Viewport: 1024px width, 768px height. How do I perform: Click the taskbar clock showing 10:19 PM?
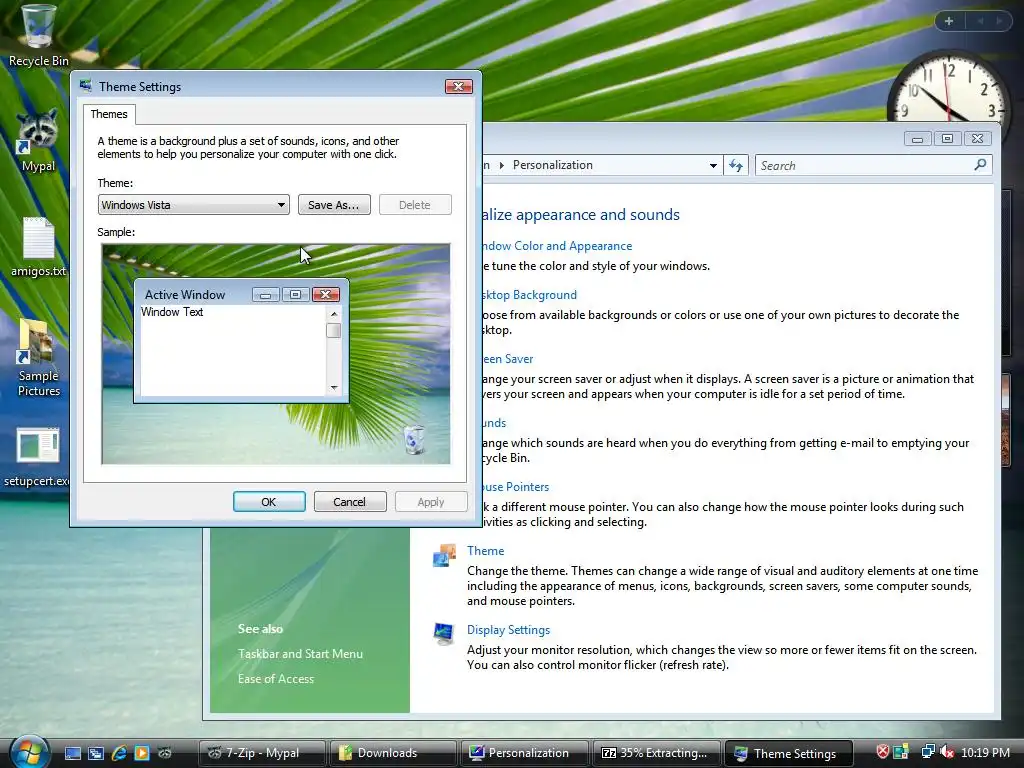(985, 752)
